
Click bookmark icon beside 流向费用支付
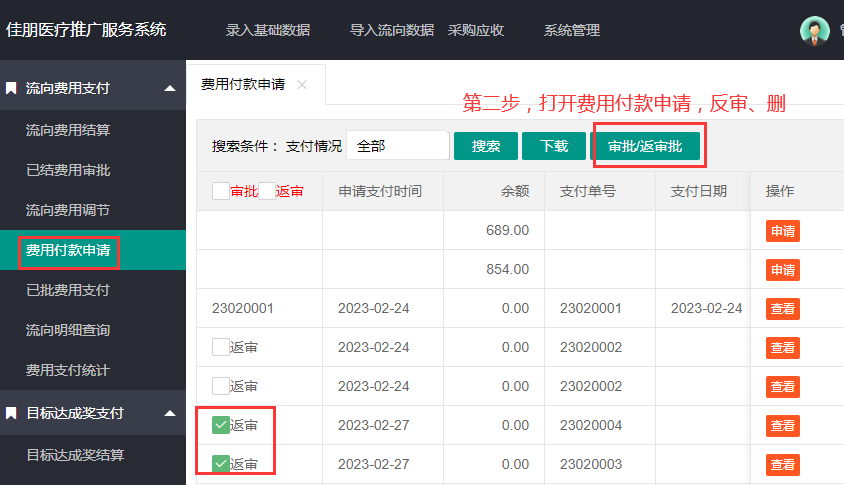(x=11, y=88)
